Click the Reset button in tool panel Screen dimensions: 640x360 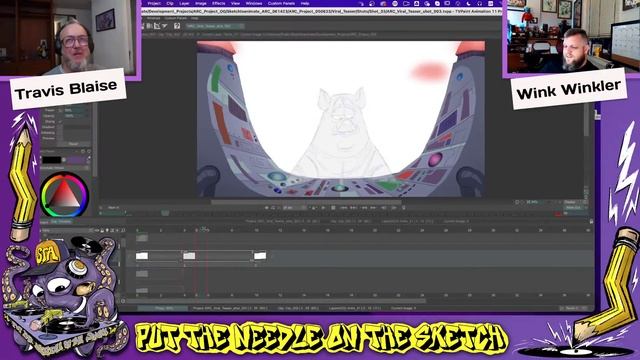click(x=73, y=144)
